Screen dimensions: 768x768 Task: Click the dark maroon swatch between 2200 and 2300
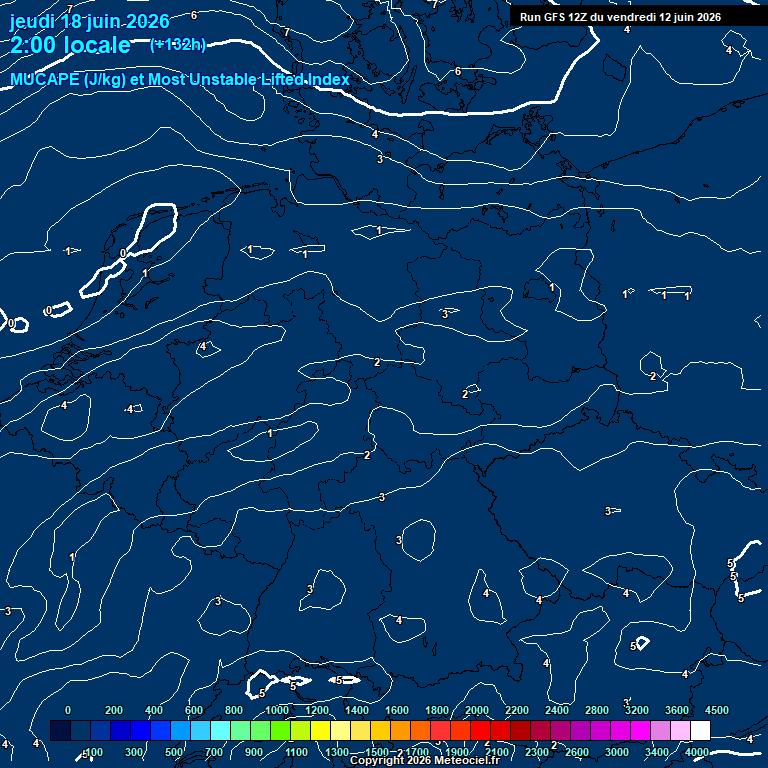tap(520, 730)
